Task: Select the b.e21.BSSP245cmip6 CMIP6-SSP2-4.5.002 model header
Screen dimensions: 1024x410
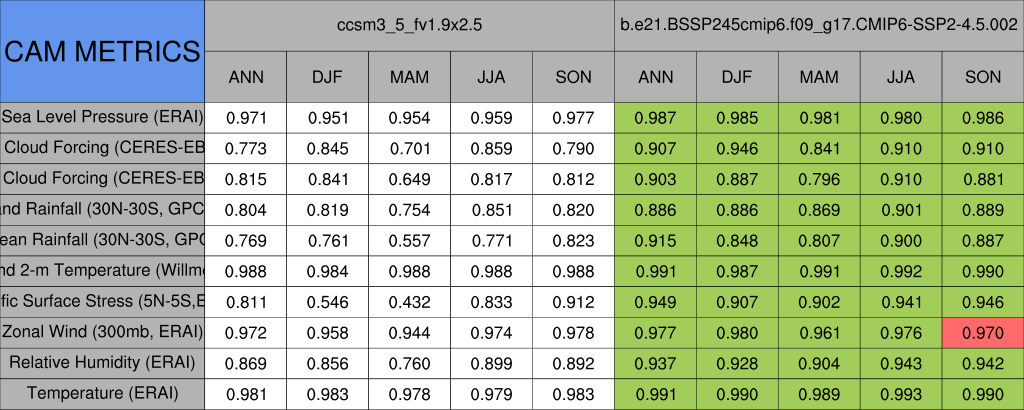Action: point(819,25)
